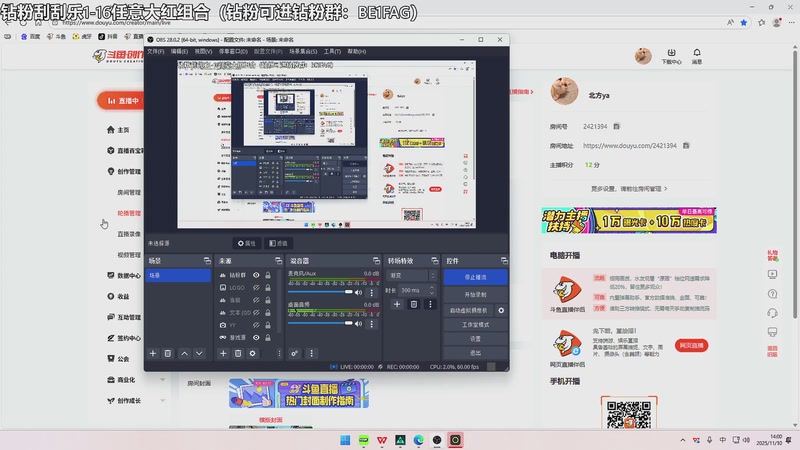The image size is (800, 450).
Task: Click the red 网页直播 button
Action: coord(691,345)
